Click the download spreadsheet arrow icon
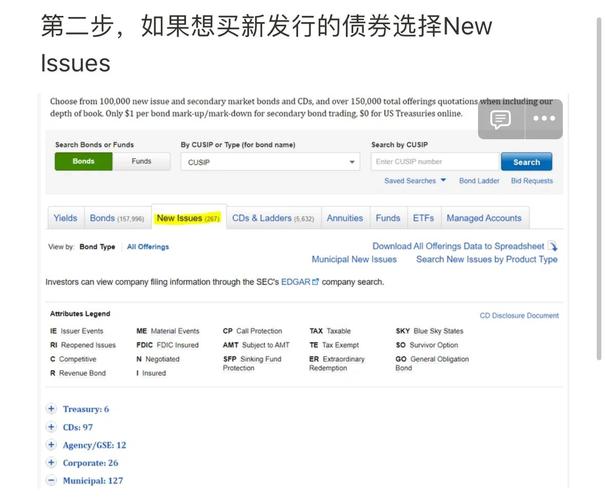This screenshot has width=606, height=500. [553, 246]
